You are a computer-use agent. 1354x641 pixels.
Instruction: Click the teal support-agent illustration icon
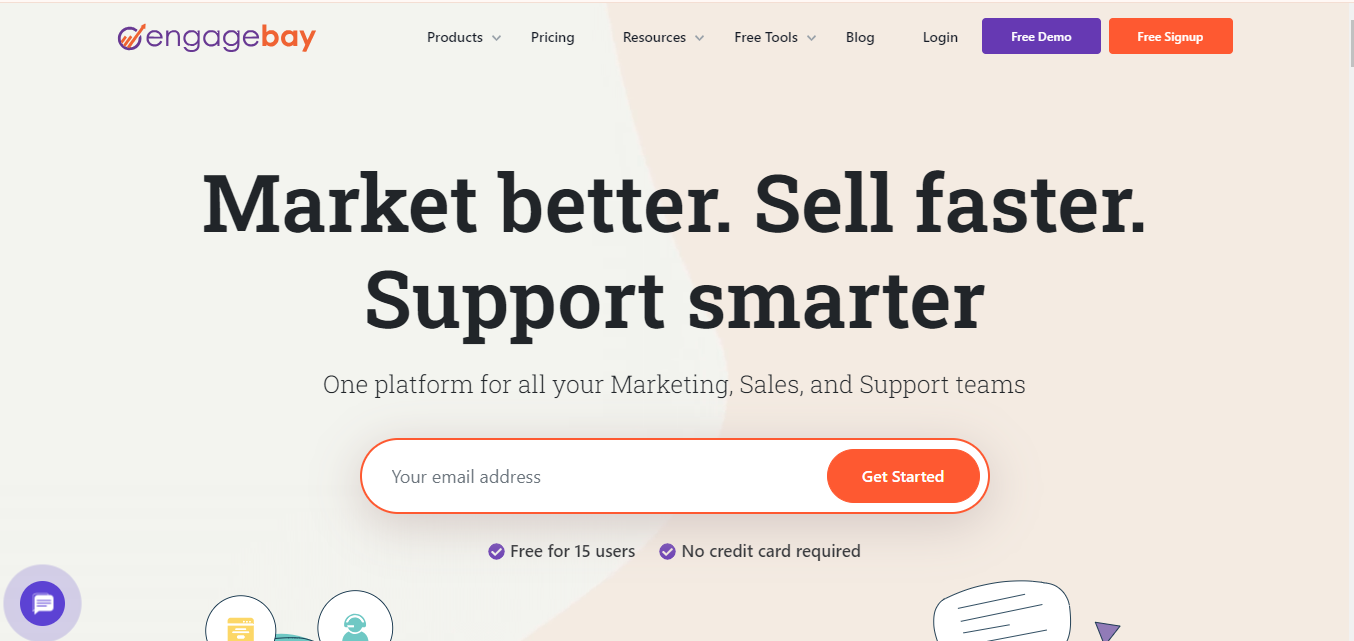[x=355, y=622]
